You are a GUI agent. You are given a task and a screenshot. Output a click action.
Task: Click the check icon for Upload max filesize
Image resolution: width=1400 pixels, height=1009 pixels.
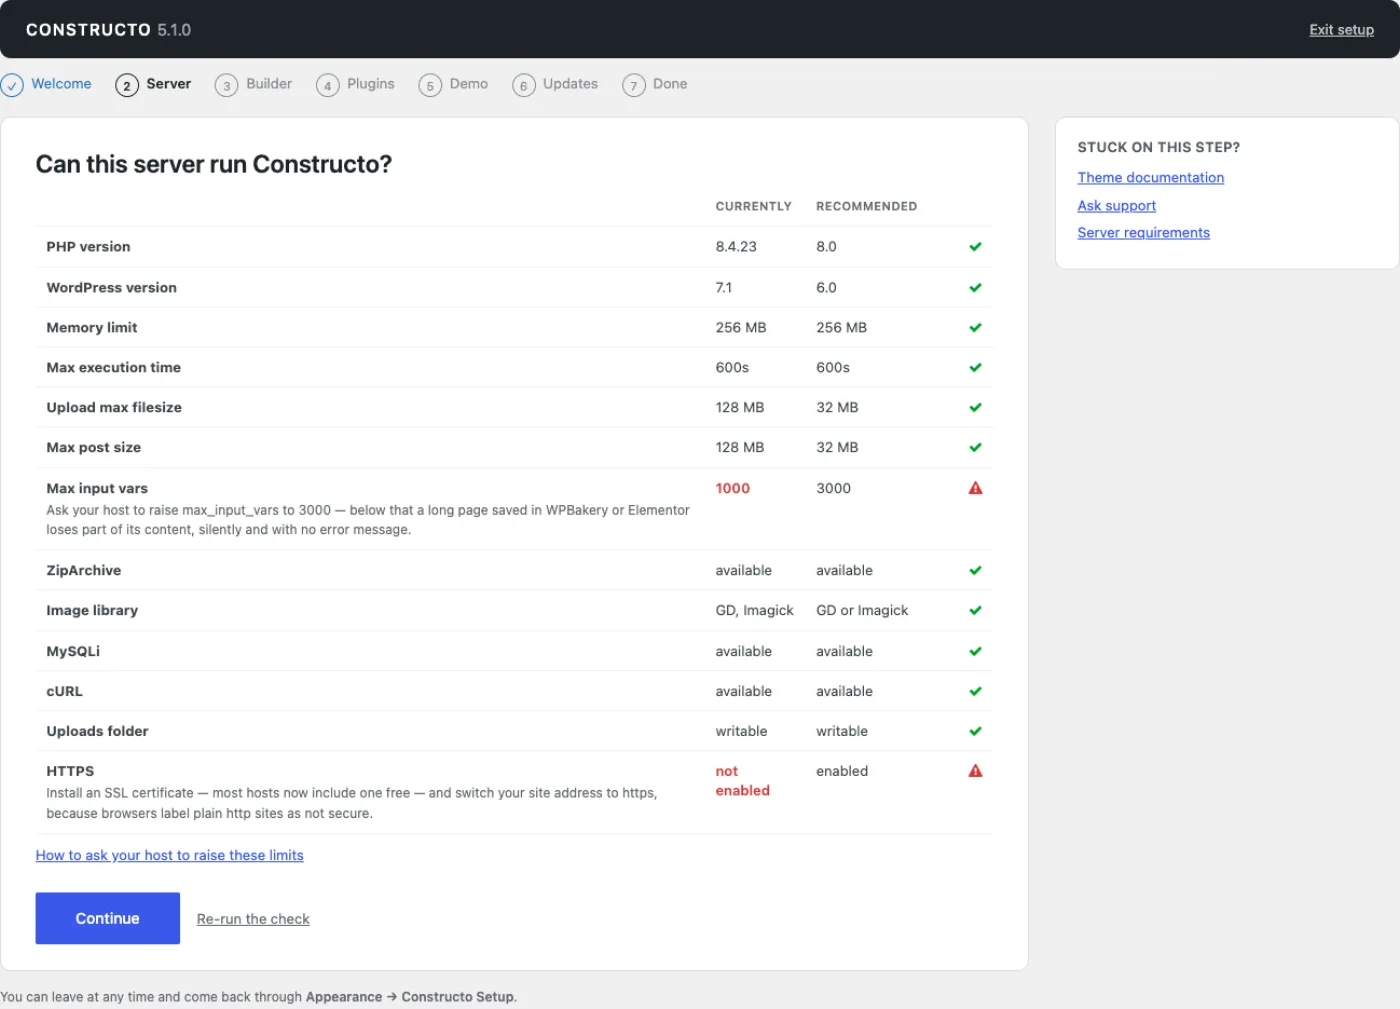[975, 408]
